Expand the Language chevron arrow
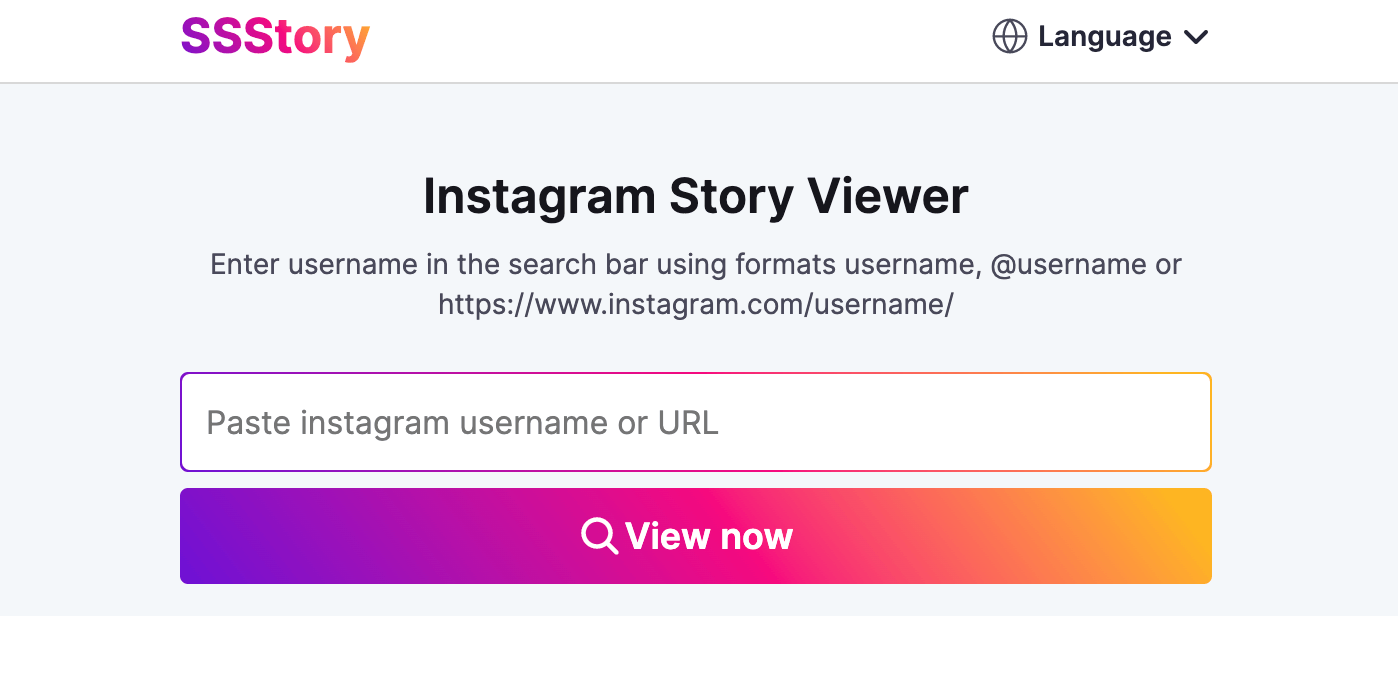1398x684 pixels. [x=1196, y=38]
